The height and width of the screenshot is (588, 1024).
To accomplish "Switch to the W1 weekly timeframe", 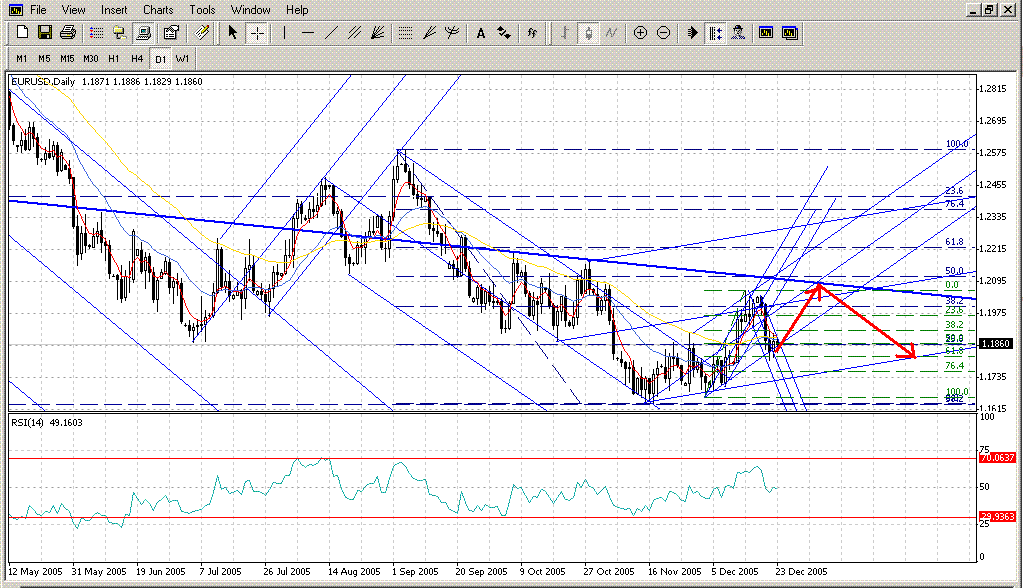I will point(182,58).
